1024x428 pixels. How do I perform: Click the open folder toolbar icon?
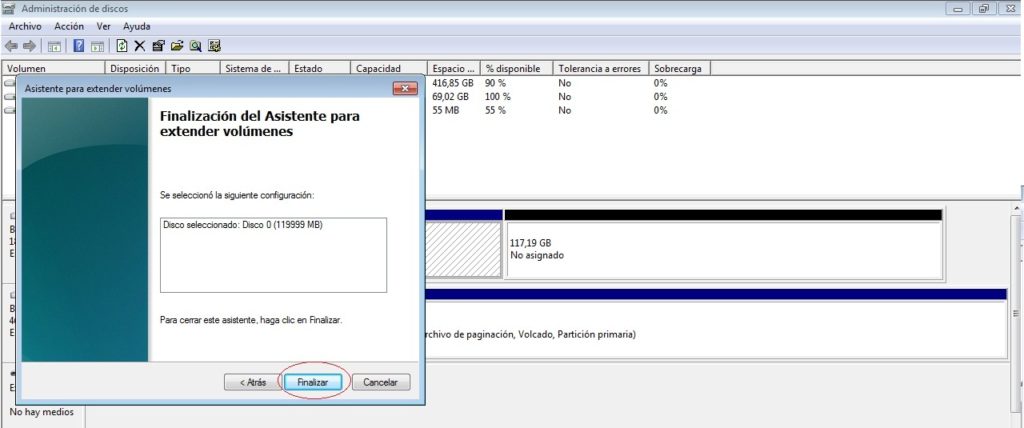pos(177,46)
